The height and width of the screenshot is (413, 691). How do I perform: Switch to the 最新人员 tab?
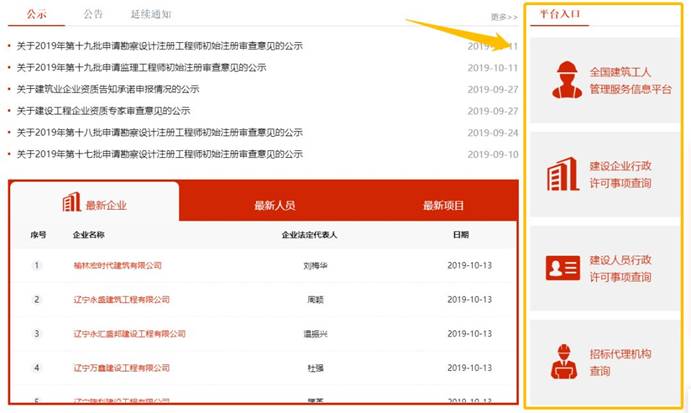click(x=274, y=205)
